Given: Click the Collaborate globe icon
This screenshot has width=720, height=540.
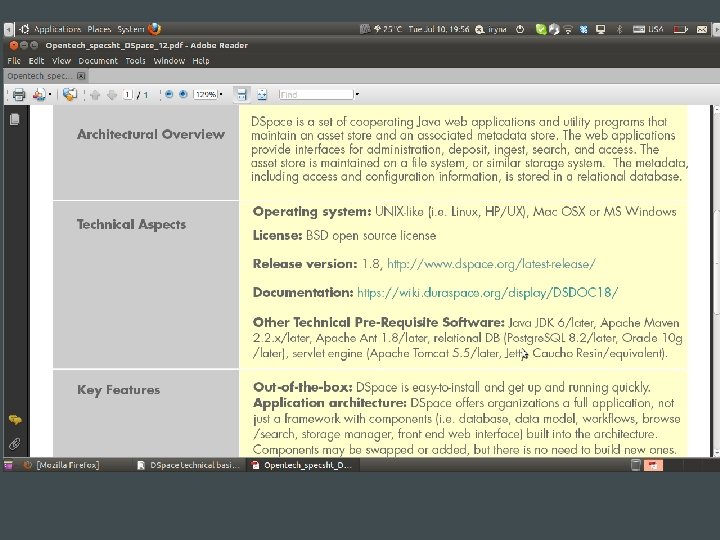Looking at the screenshot, I should (70, 95).
